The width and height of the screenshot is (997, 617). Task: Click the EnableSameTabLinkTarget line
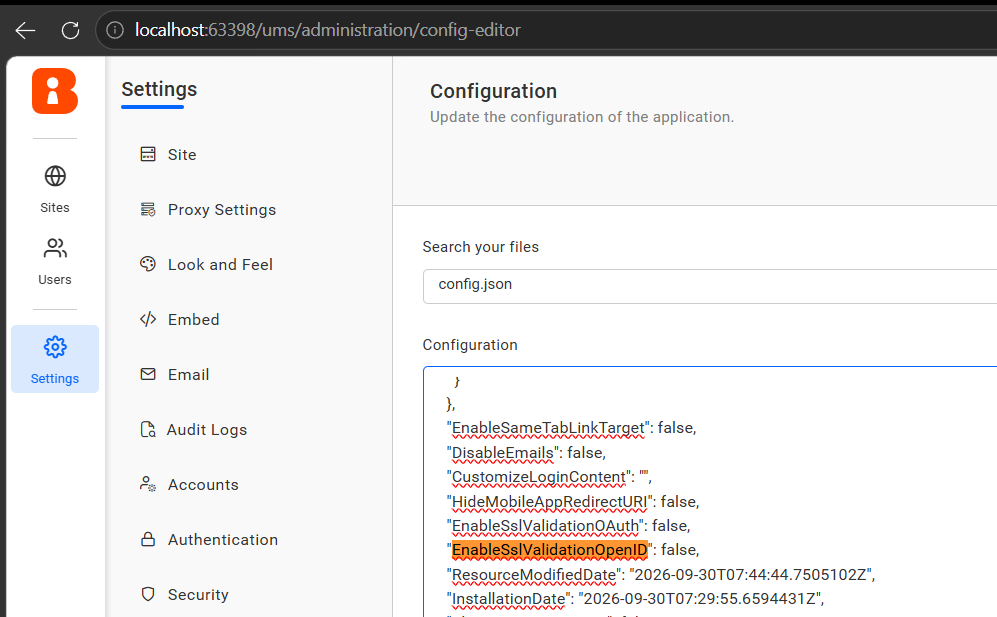pos(572,428)
